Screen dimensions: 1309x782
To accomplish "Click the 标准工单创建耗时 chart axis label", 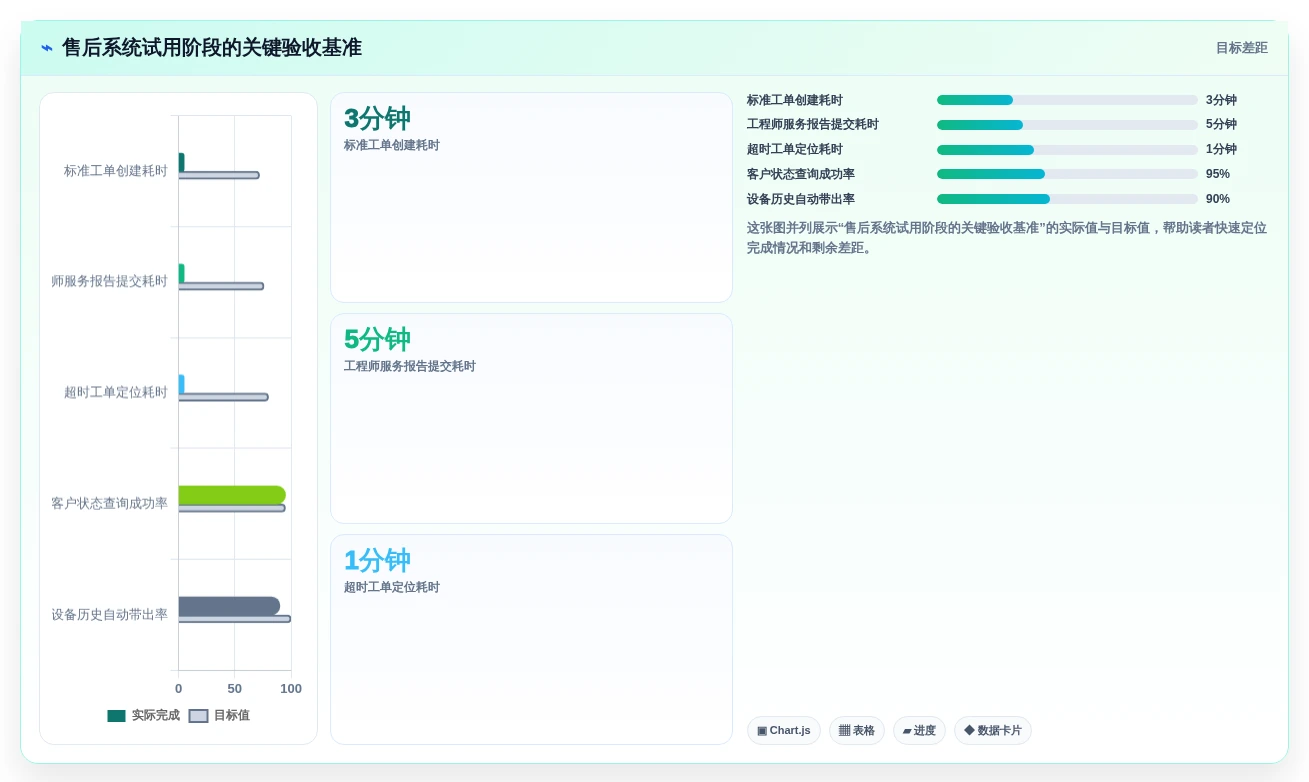I will (116, 171).
